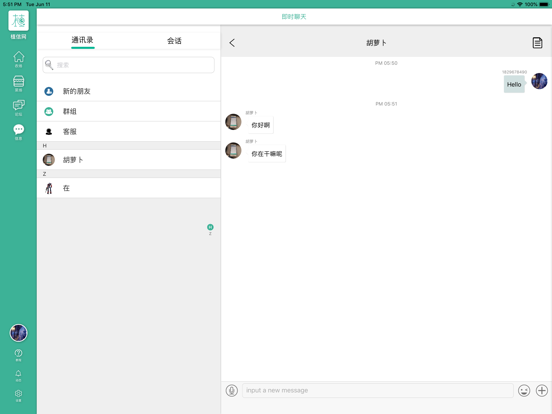Click the 你好啊 message bubble

click(261, 125)
